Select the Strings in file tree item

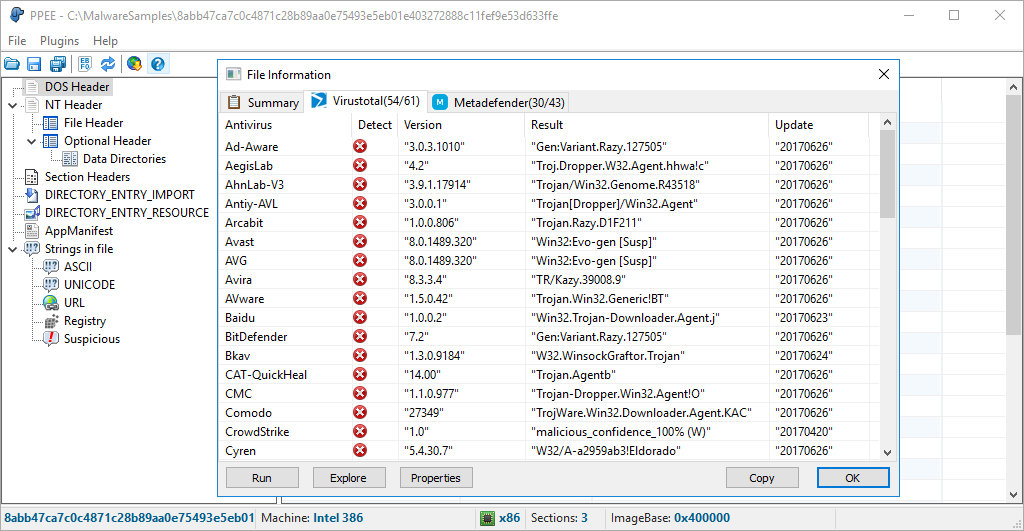click(78, 249)
